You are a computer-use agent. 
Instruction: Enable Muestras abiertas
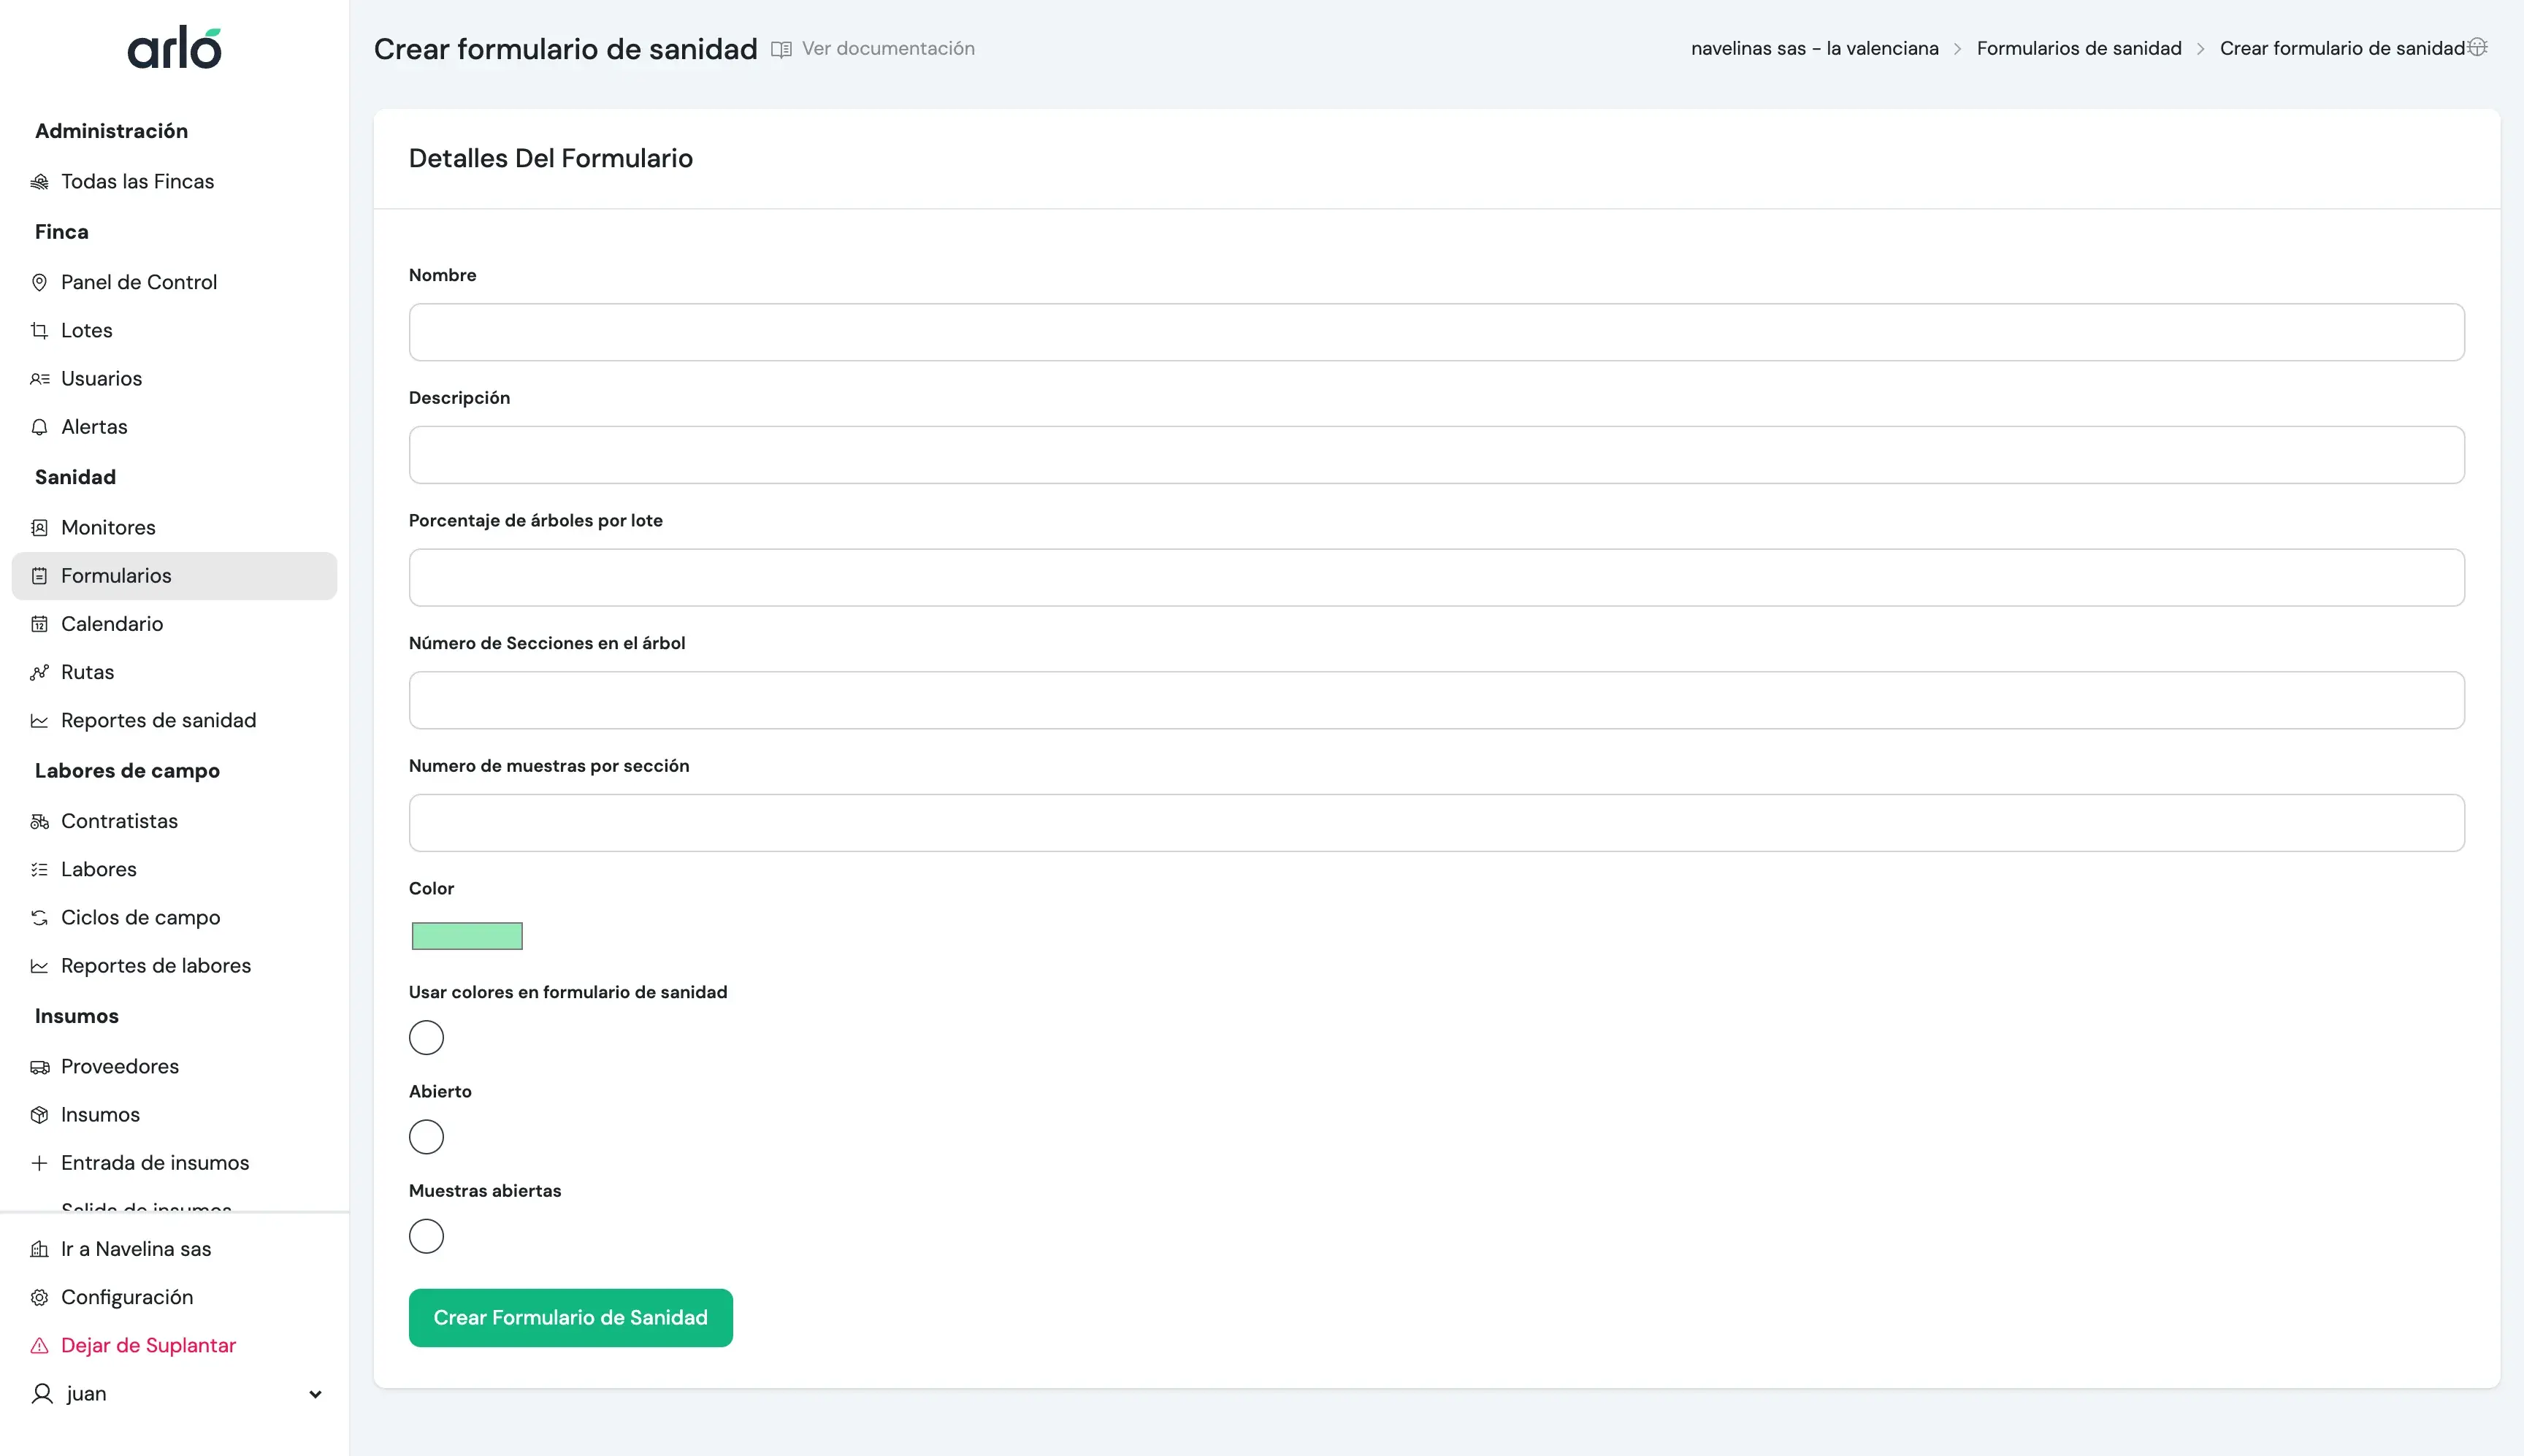[427, 1236]
